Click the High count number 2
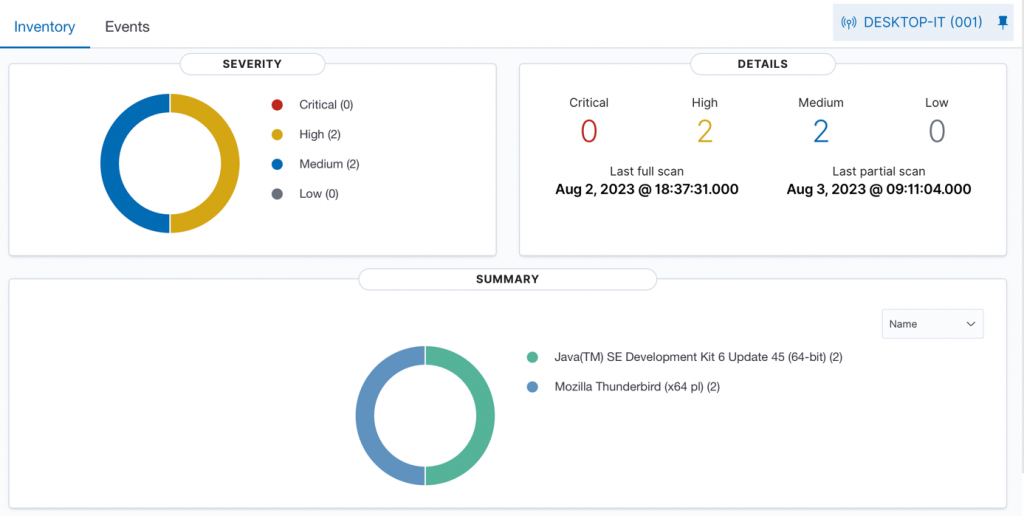The width and height of the screenshot is (1024, 516). (x=704, y=131)
